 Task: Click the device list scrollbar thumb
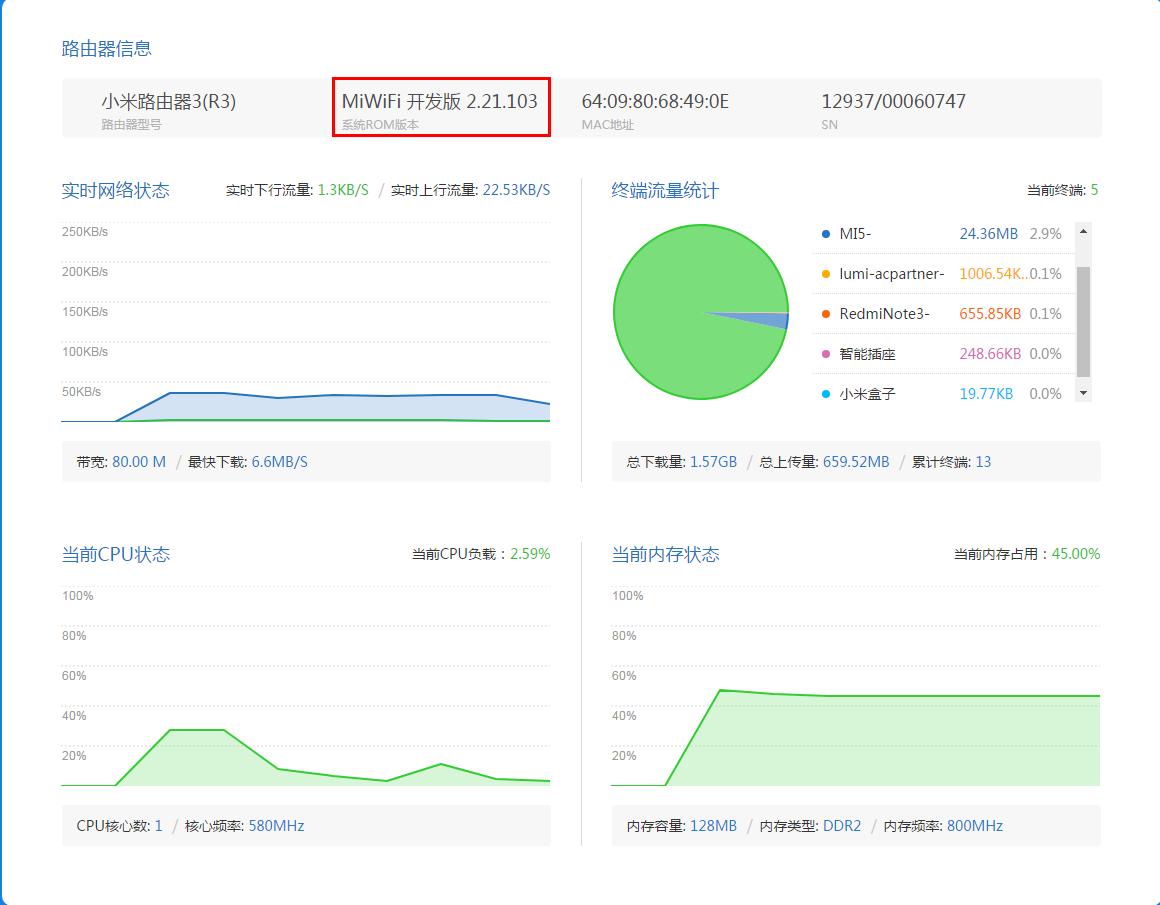coord(1083,322)
